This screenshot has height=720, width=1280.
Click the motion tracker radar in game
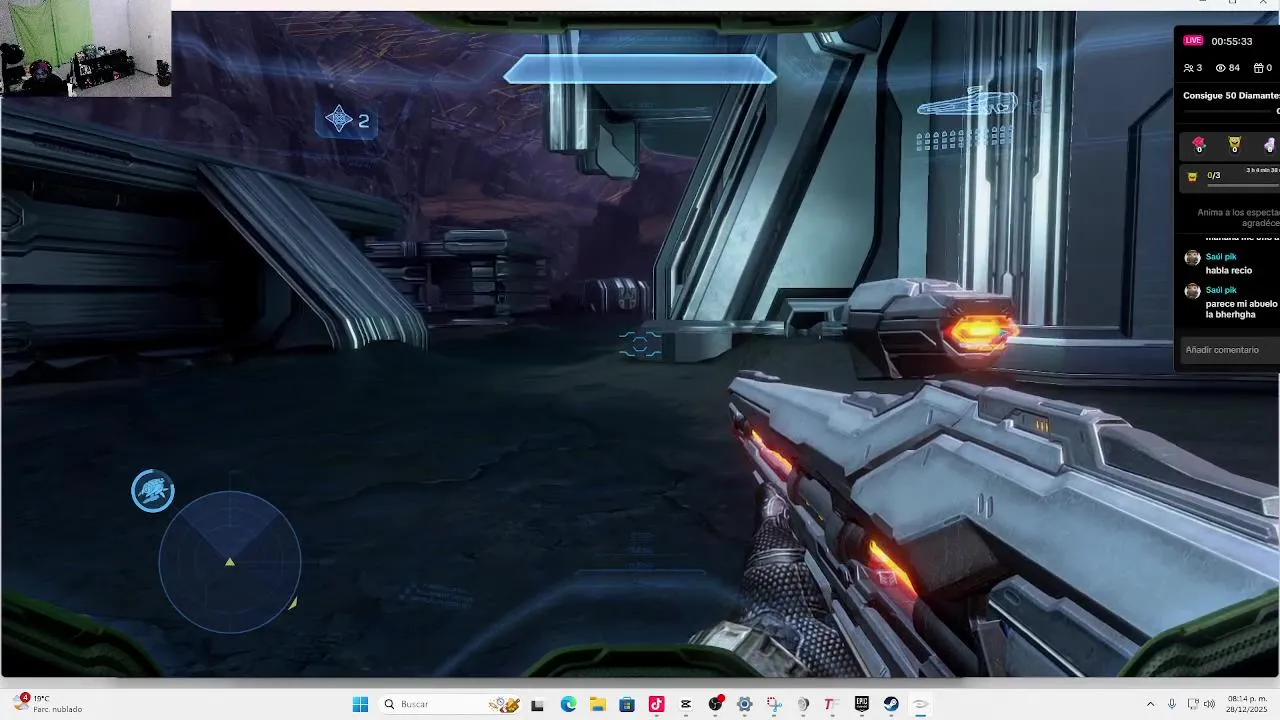[x=230, y=562]
